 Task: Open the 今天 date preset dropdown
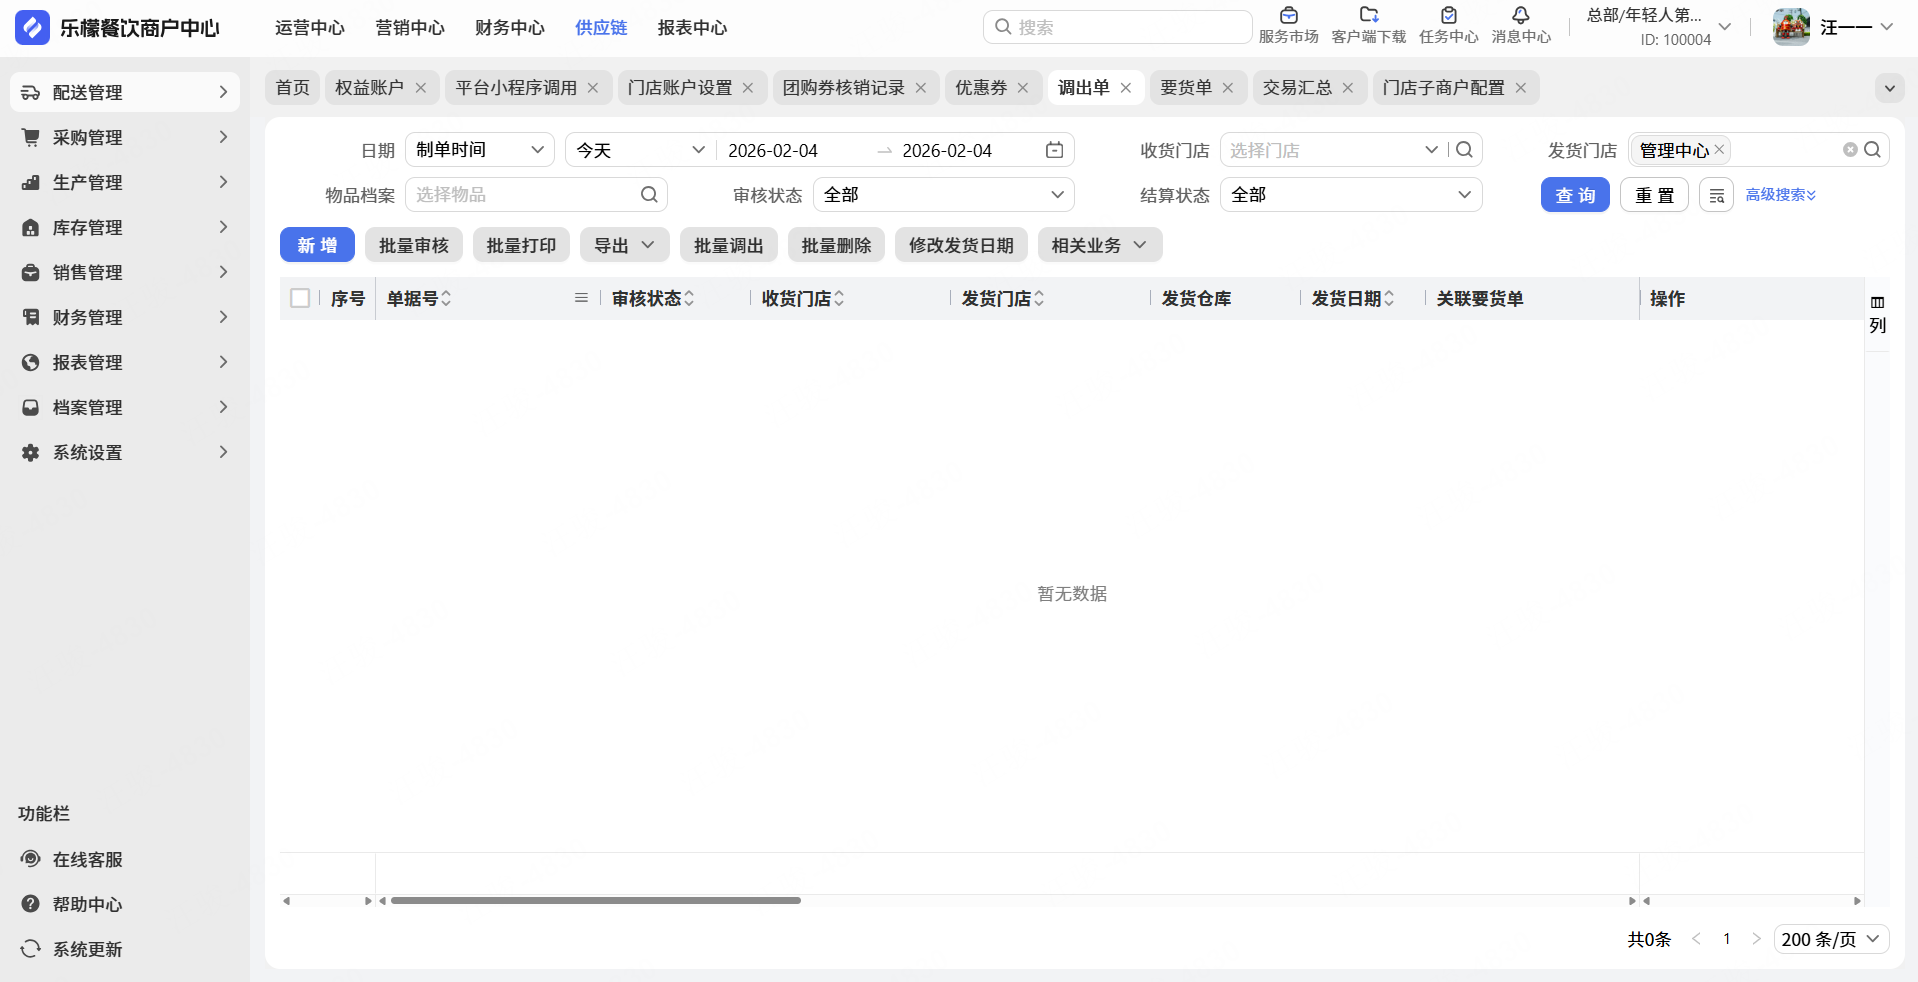click(640, 150)
